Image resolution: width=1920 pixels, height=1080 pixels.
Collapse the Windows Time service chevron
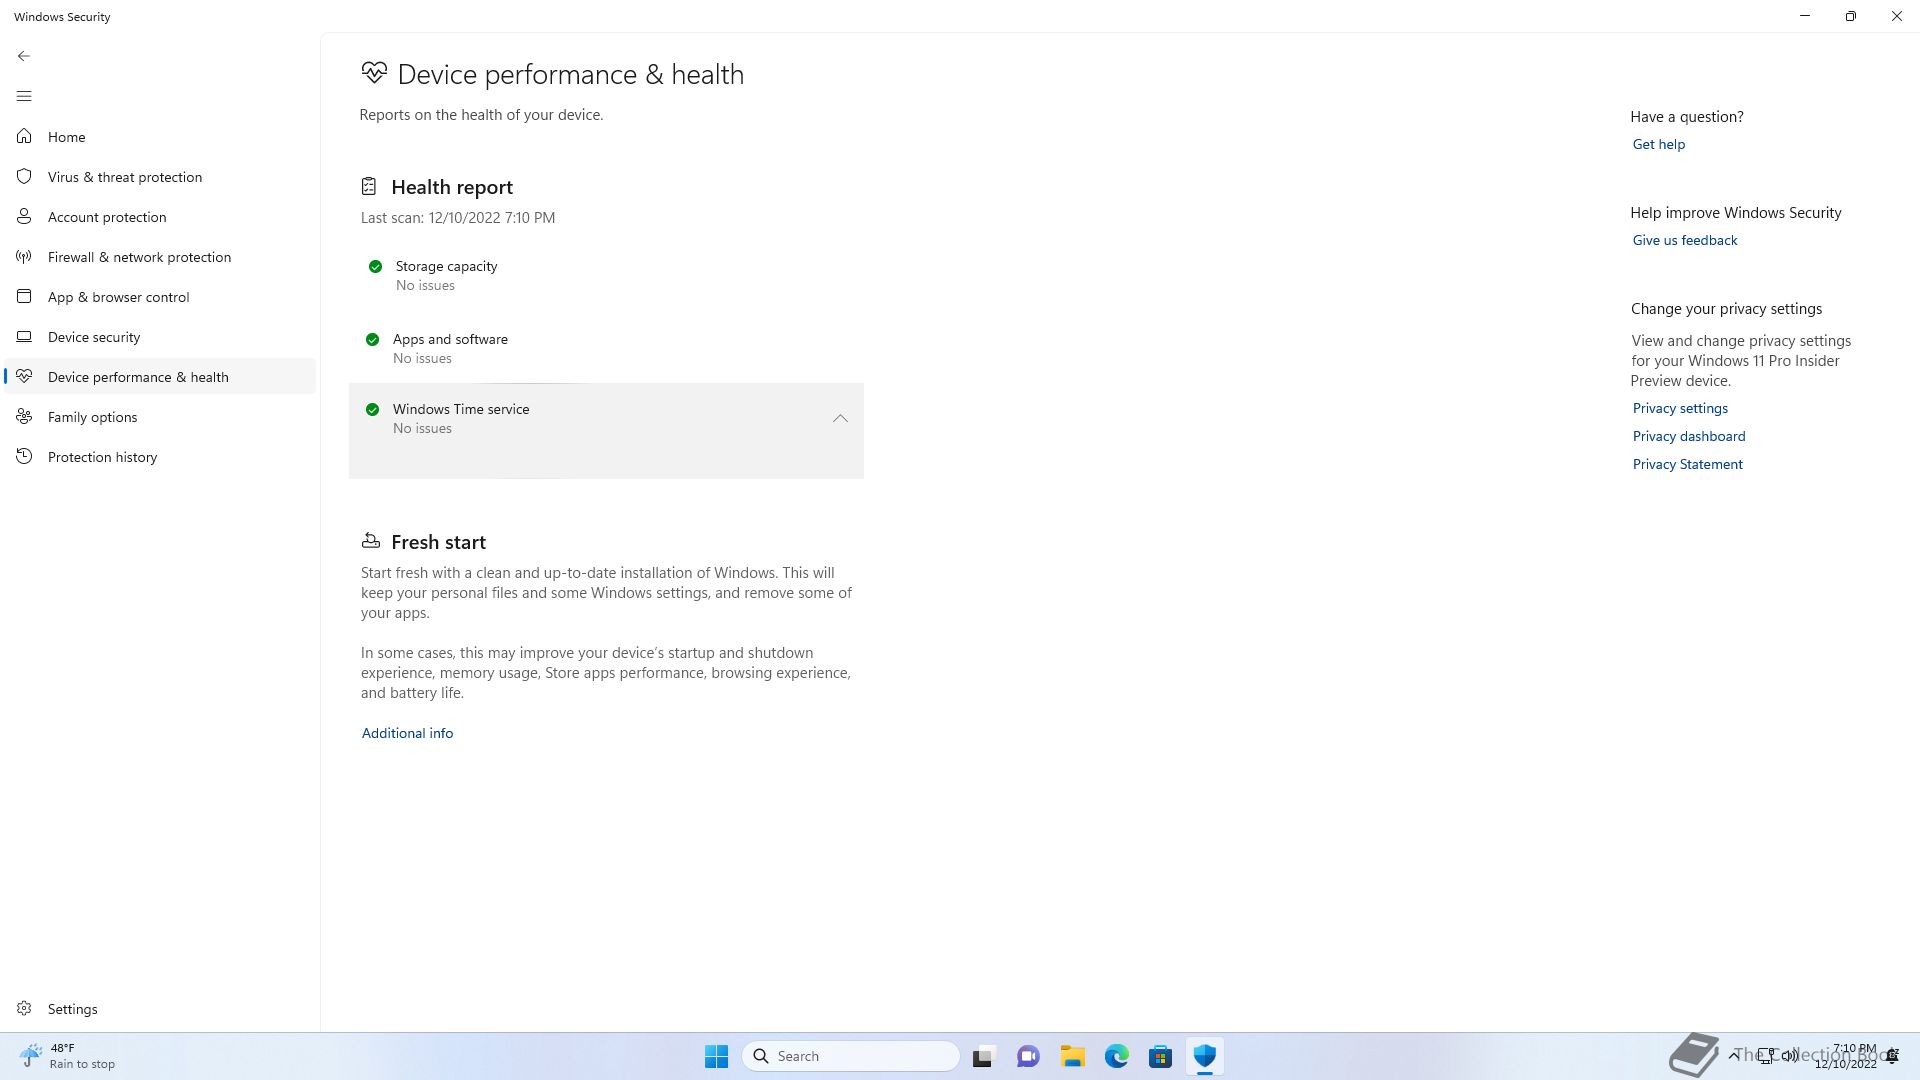pos(840,418)
